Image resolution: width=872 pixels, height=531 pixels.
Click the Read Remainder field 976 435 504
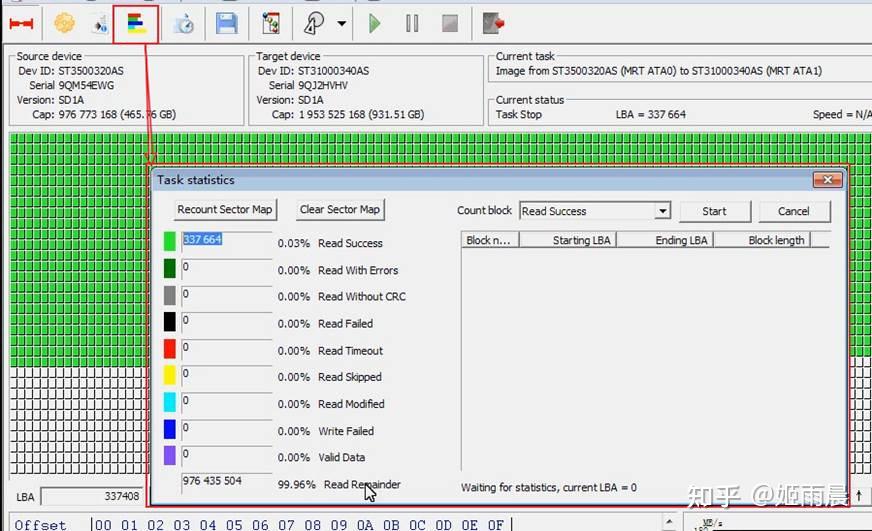[x=227, y=483]
